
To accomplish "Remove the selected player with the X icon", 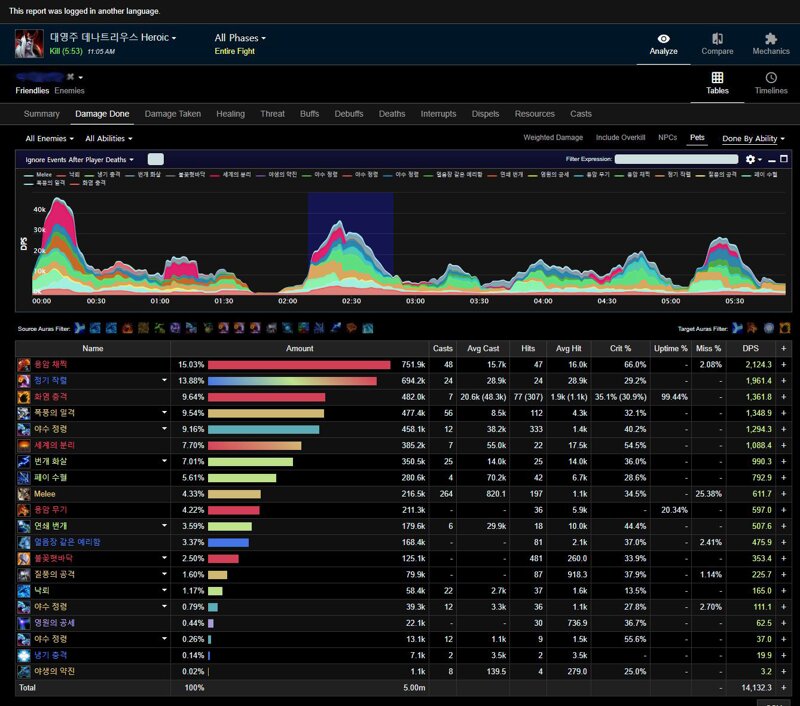I will (70, 77).
